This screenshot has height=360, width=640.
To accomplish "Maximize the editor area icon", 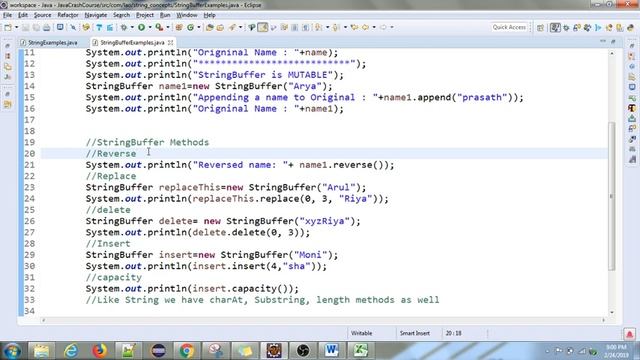I will (x=613, y=42).
